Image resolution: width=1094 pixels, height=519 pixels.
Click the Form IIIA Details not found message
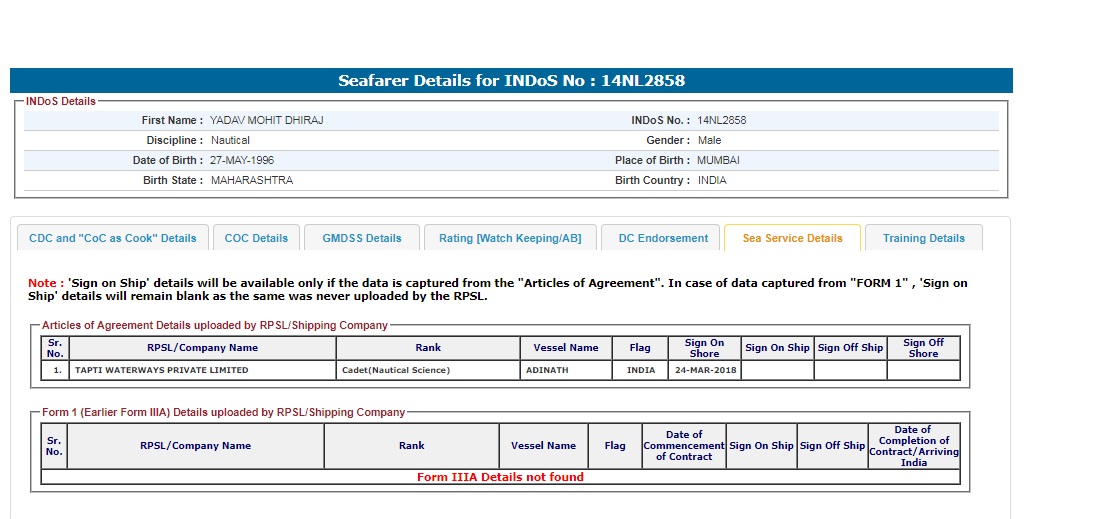pos(500,477)
